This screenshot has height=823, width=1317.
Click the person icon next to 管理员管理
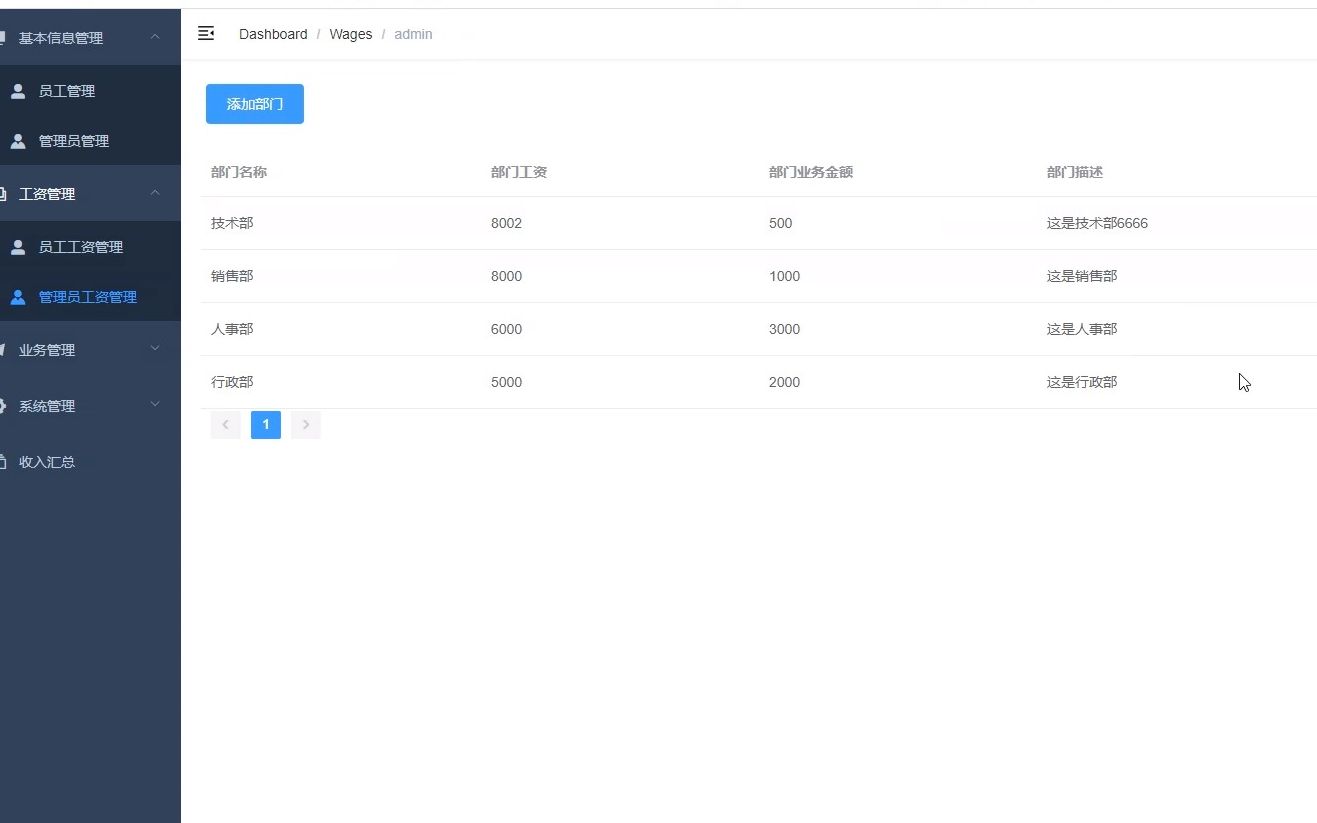pos(18,140)
